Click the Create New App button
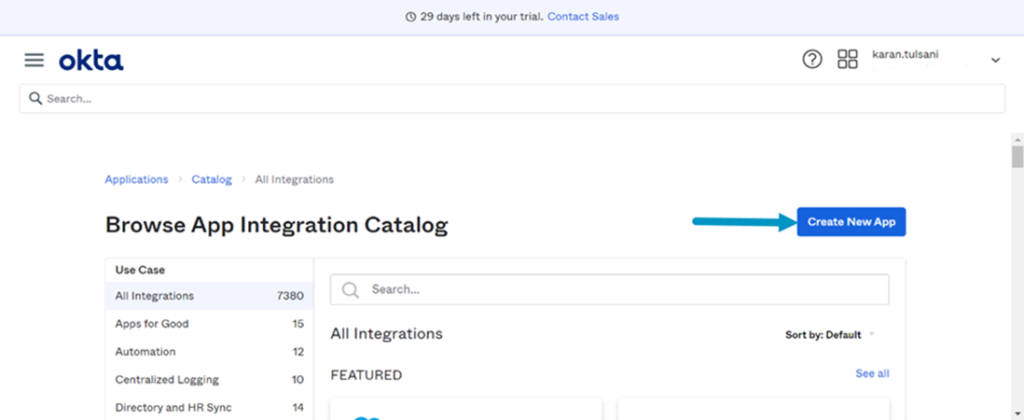This screenshot has height=420, width=1024. point(851,222)
